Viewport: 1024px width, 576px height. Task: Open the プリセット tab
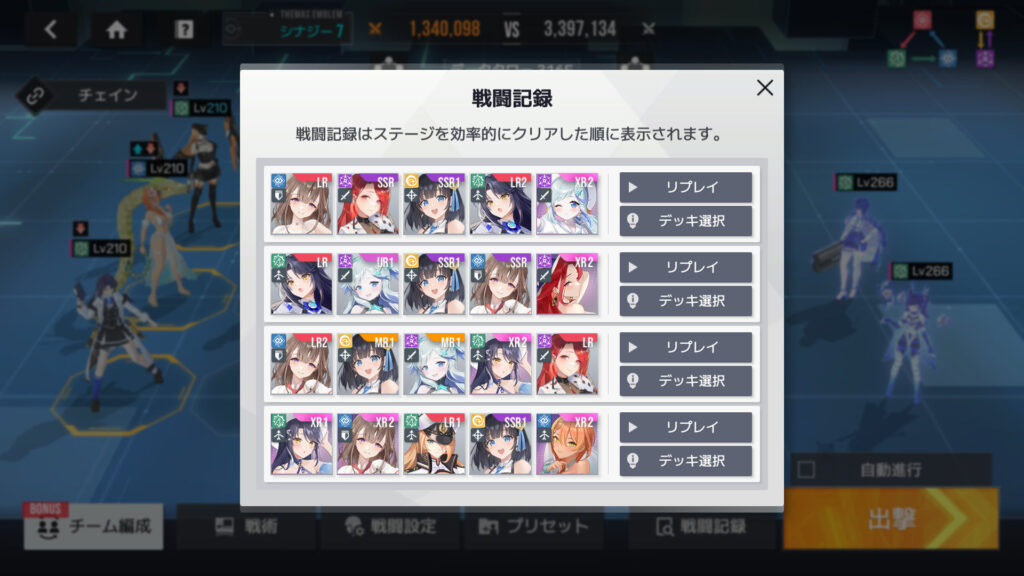coord(534,526)
